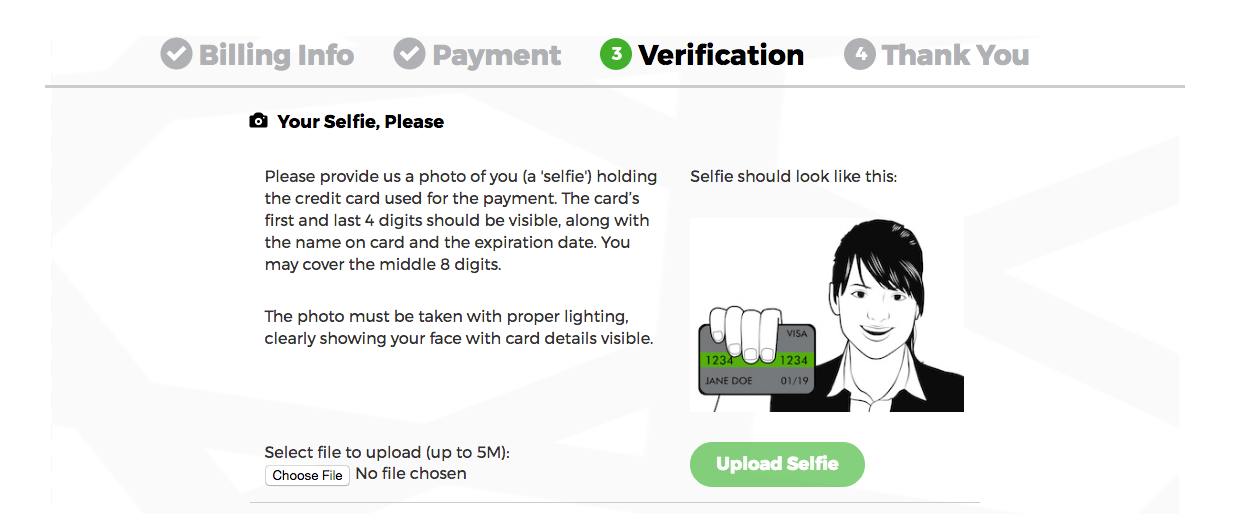Click the 'Select file to upload' label
The height and width of the screenshot is (514, 1242).
pyautogui.click(x=387, y=452)
